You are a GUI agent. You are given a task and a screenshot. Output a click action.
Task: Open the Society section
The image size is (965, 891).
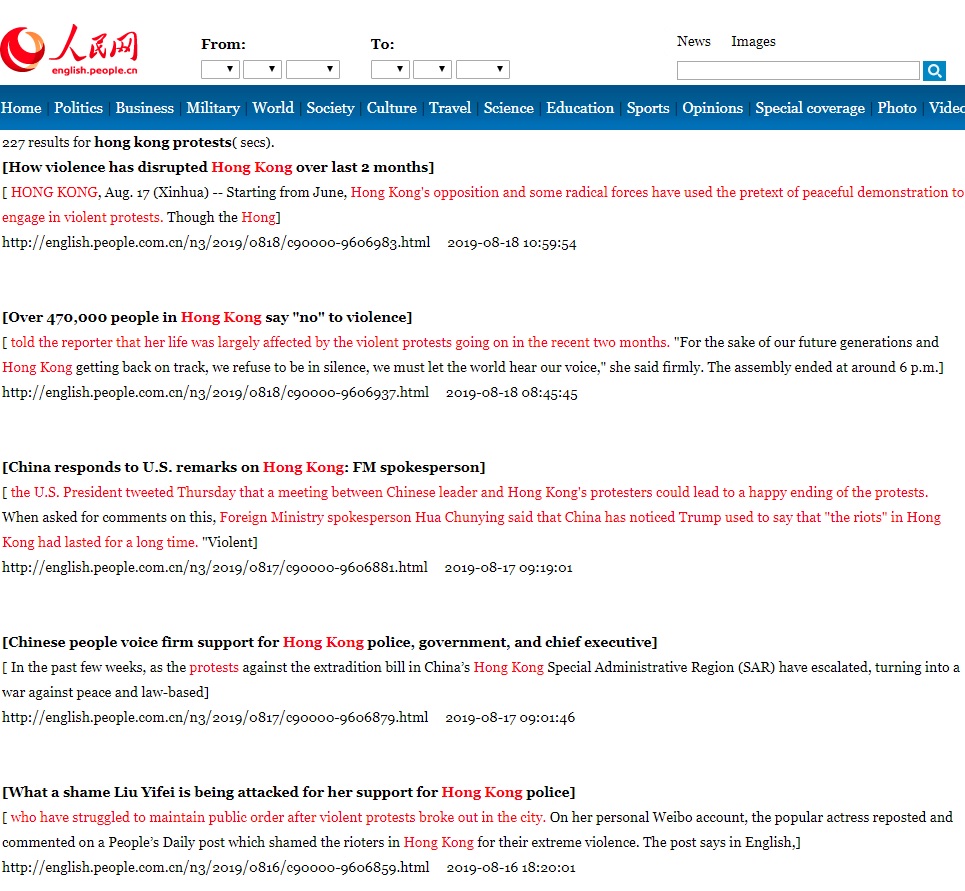coord(330,108)
